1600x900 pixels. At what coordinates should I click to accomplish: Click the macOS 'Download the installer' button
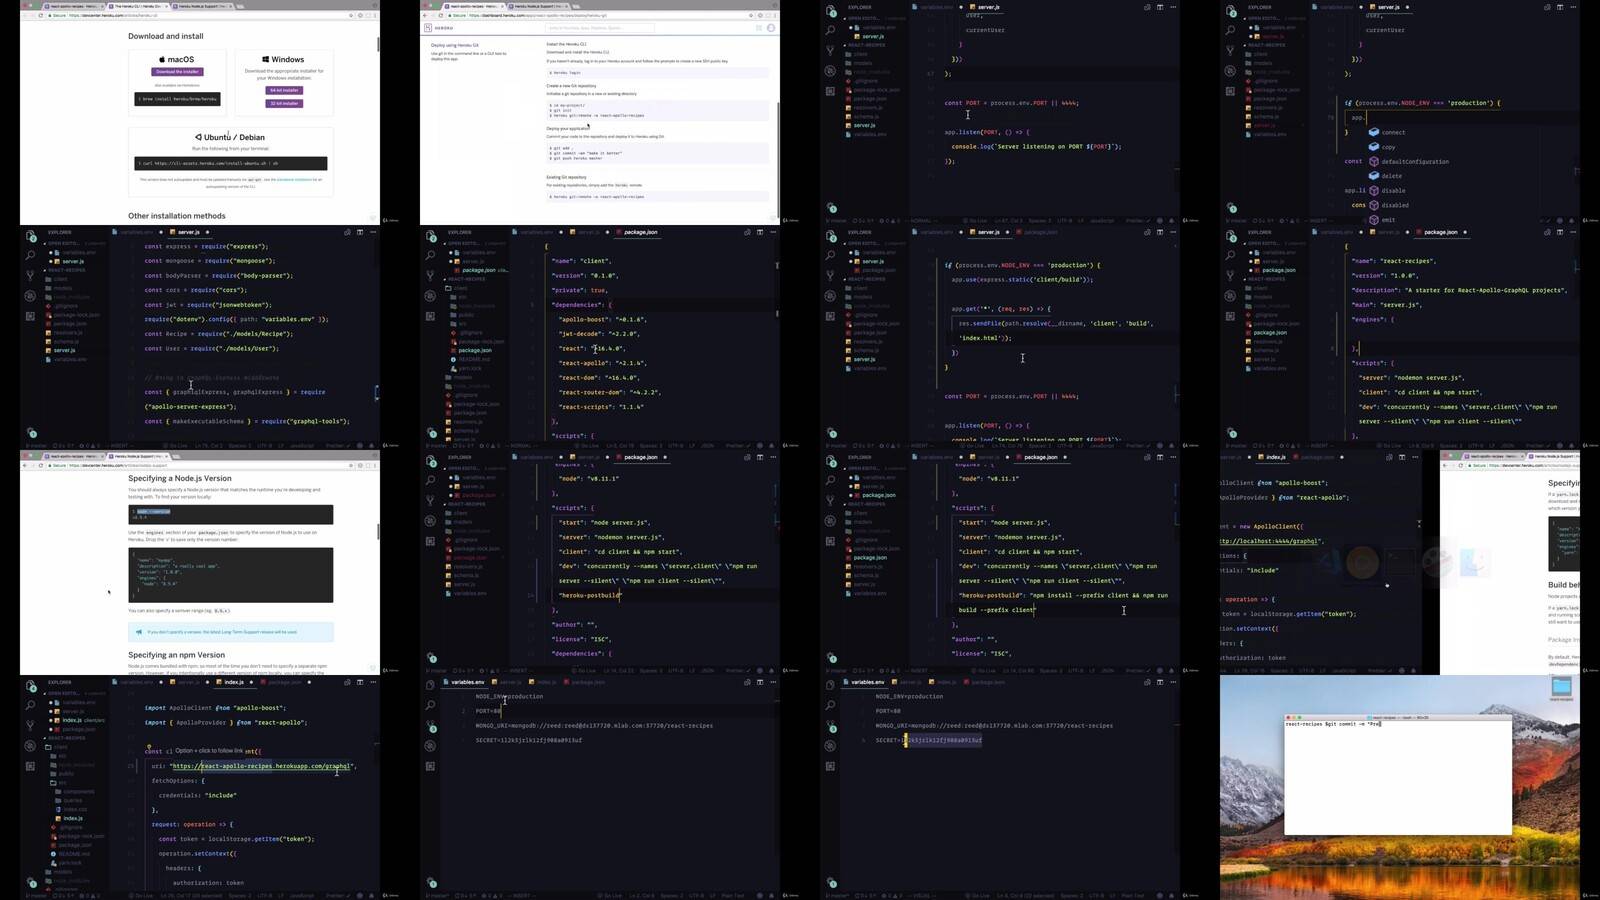(177, 72)
